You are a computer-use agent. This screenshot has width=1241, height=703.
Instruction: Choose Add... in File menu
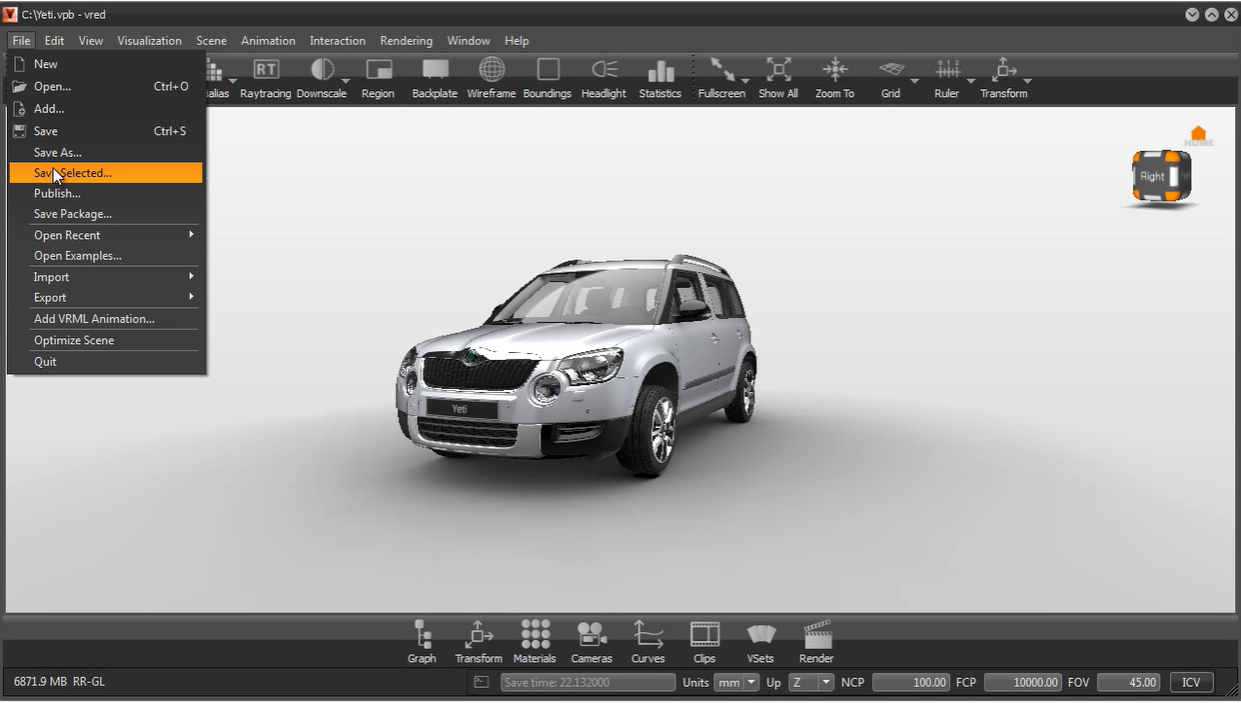click(x=105, y=108)
